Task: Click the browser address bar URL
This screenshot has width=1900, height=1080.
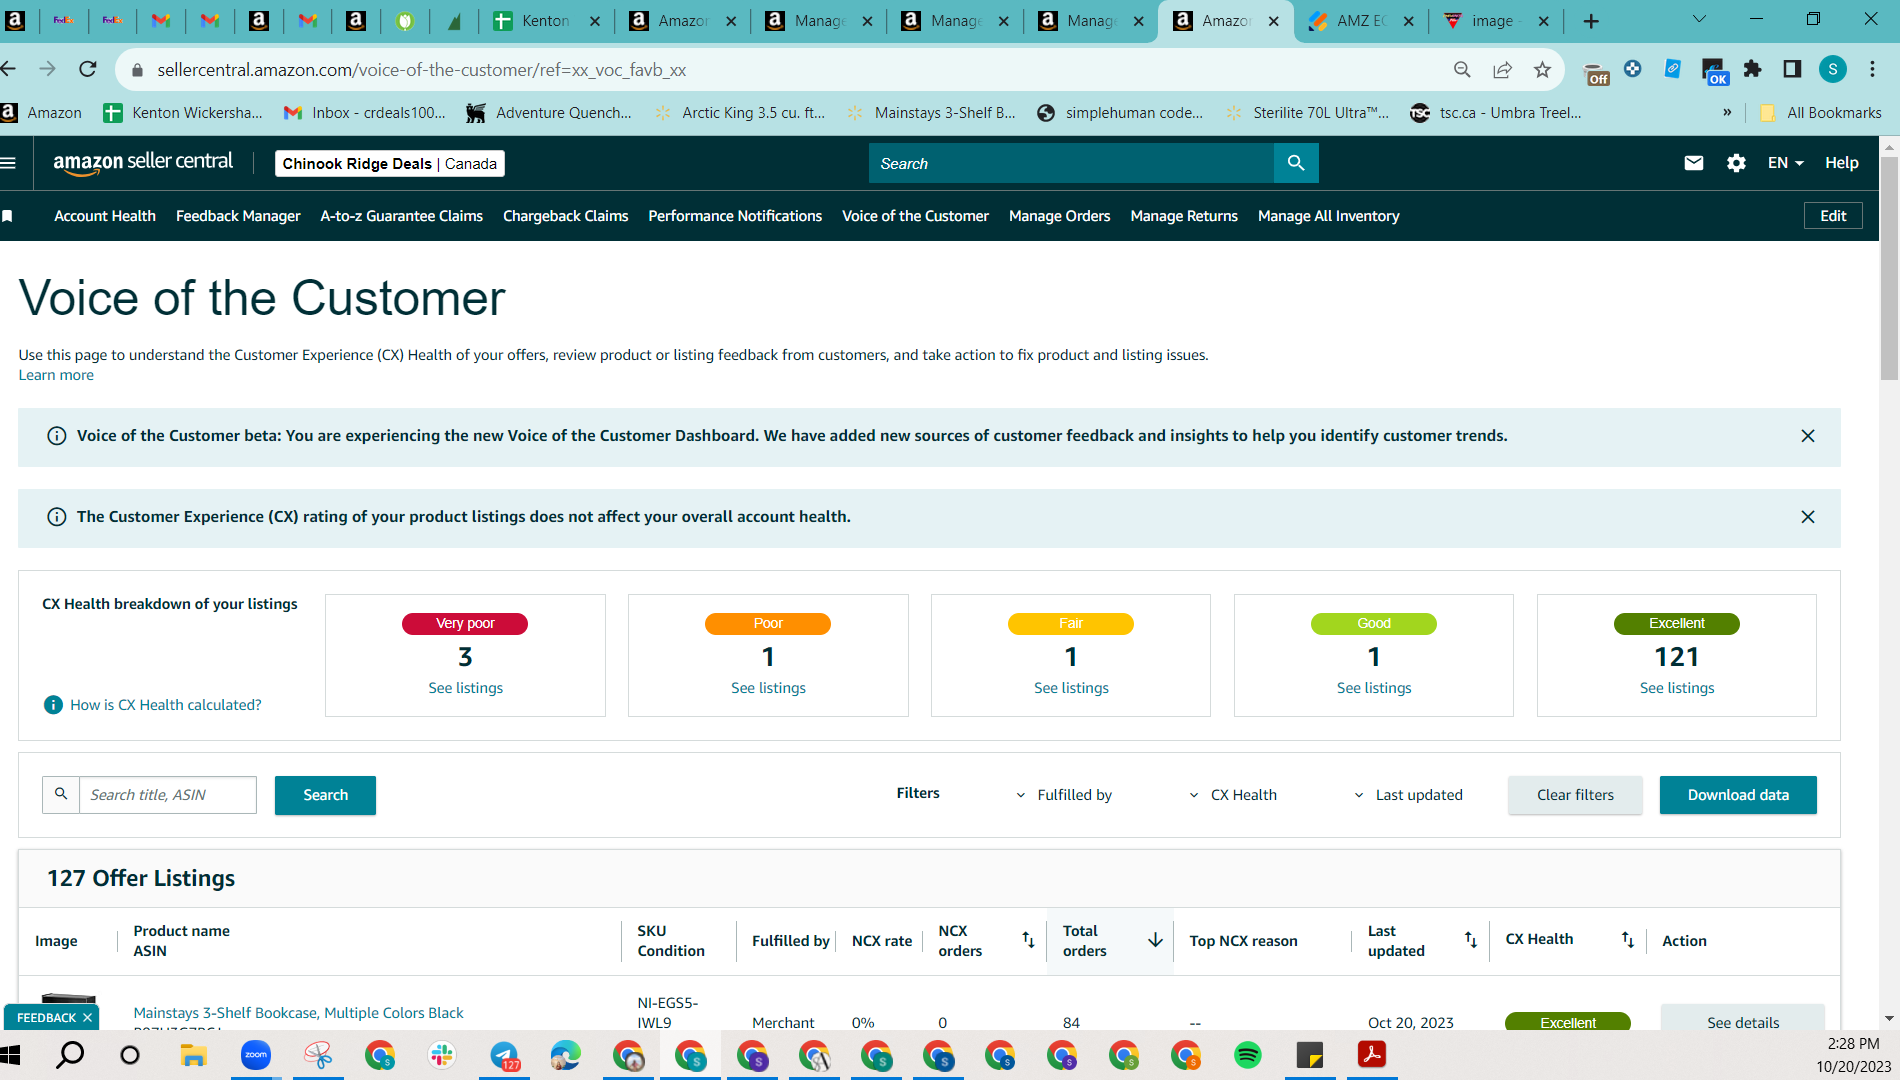Action: click(x=422, y=70)
